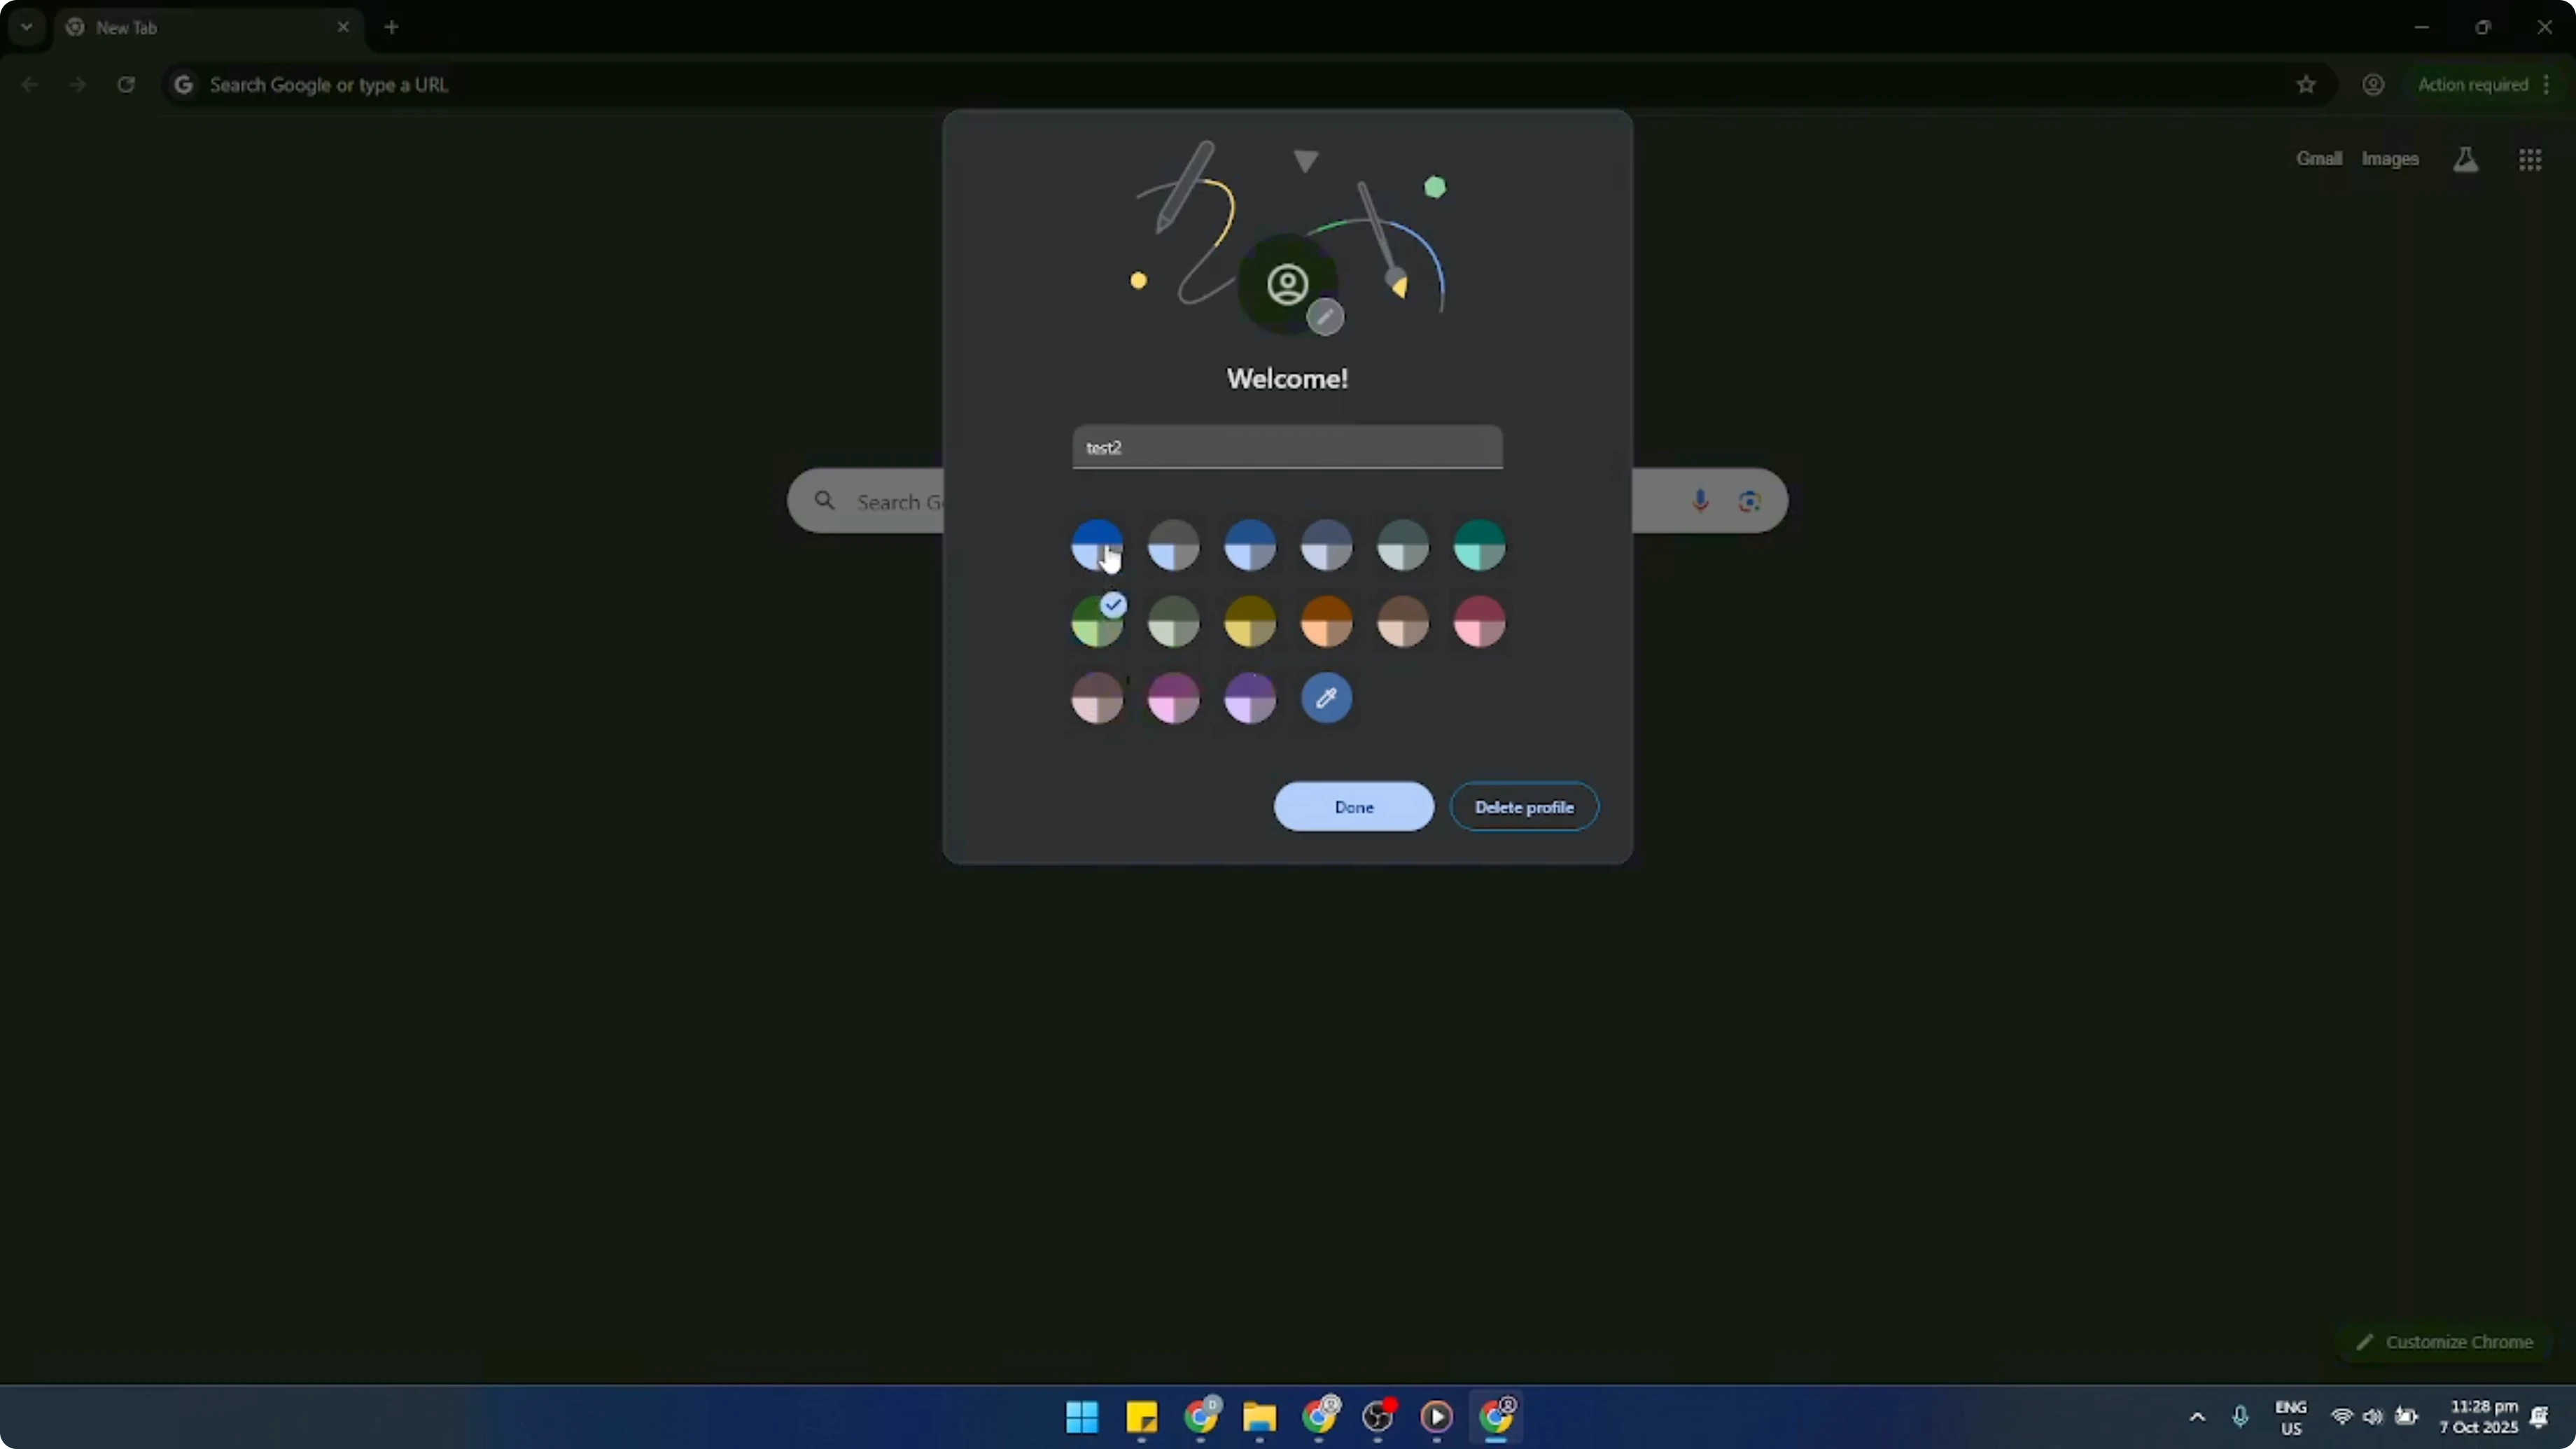Image resolution: width=2576 pixels, height=1449 pixels.
Task: Bookmark the page with the star icon
Action: click(2305, 85)
